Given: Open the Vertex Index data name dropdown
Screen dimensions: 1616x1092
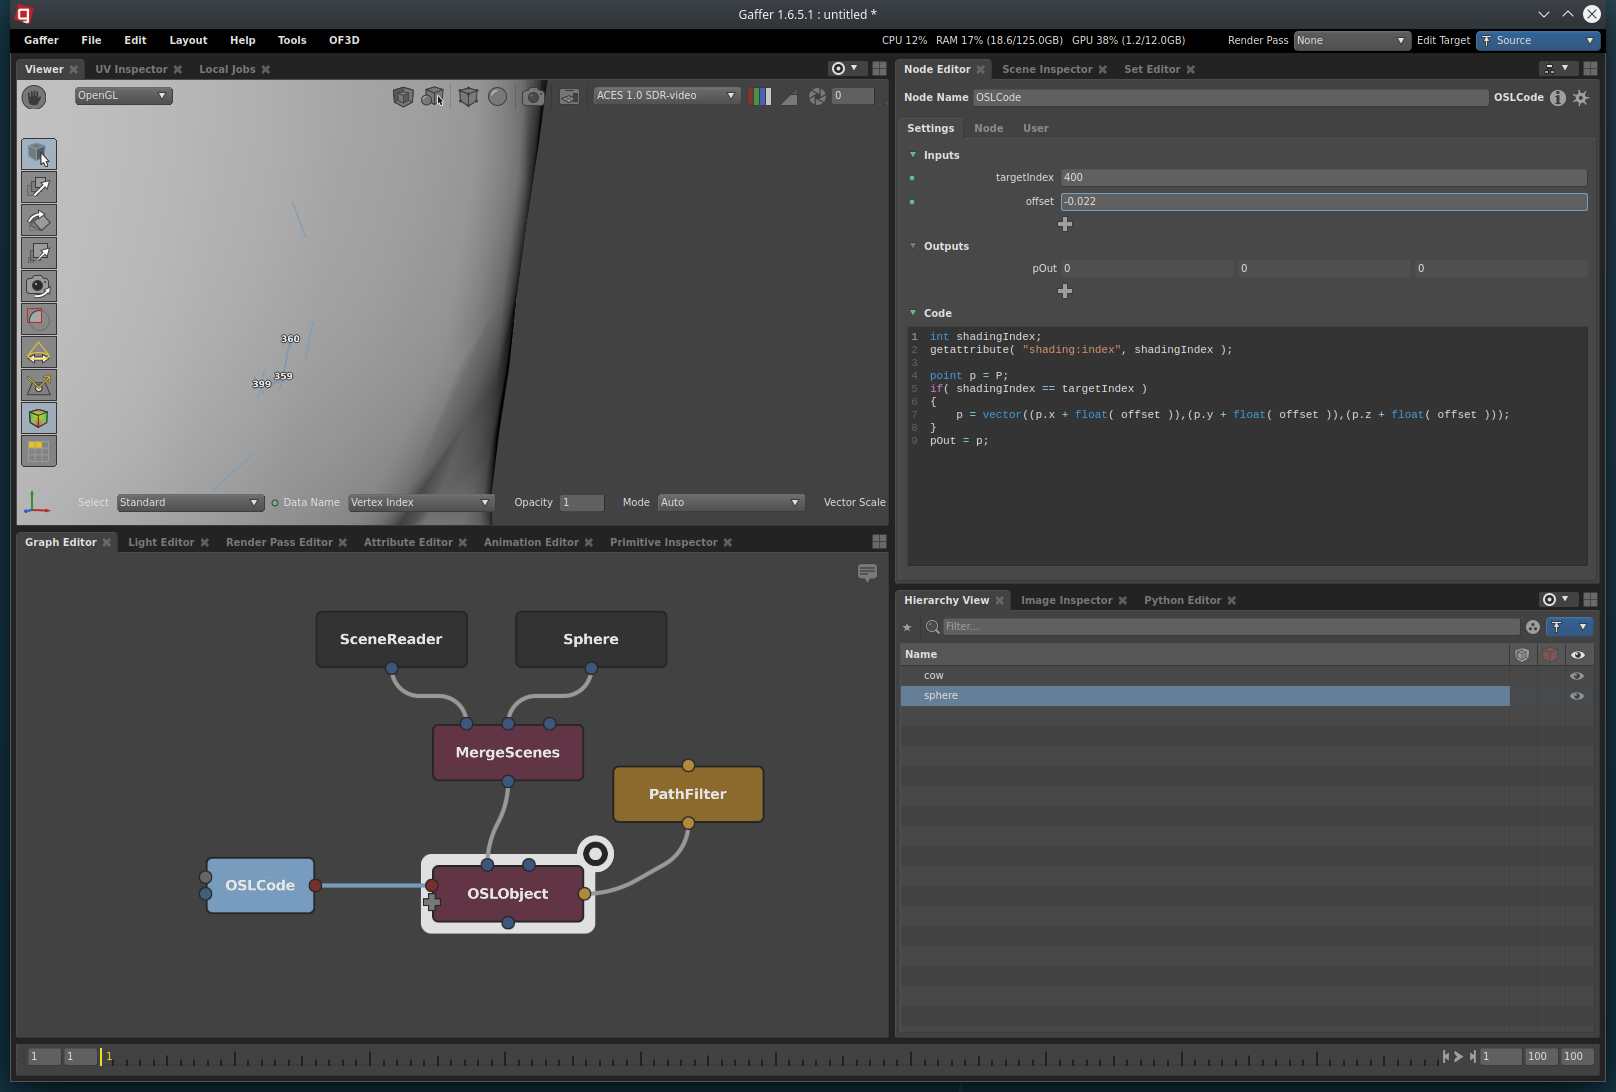Looking at the screenshot, I should (x=420, y=502).
